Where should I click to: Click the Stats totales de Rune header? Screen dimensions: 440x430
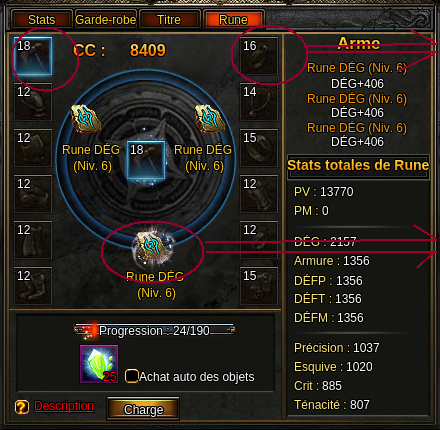(358, 166)
